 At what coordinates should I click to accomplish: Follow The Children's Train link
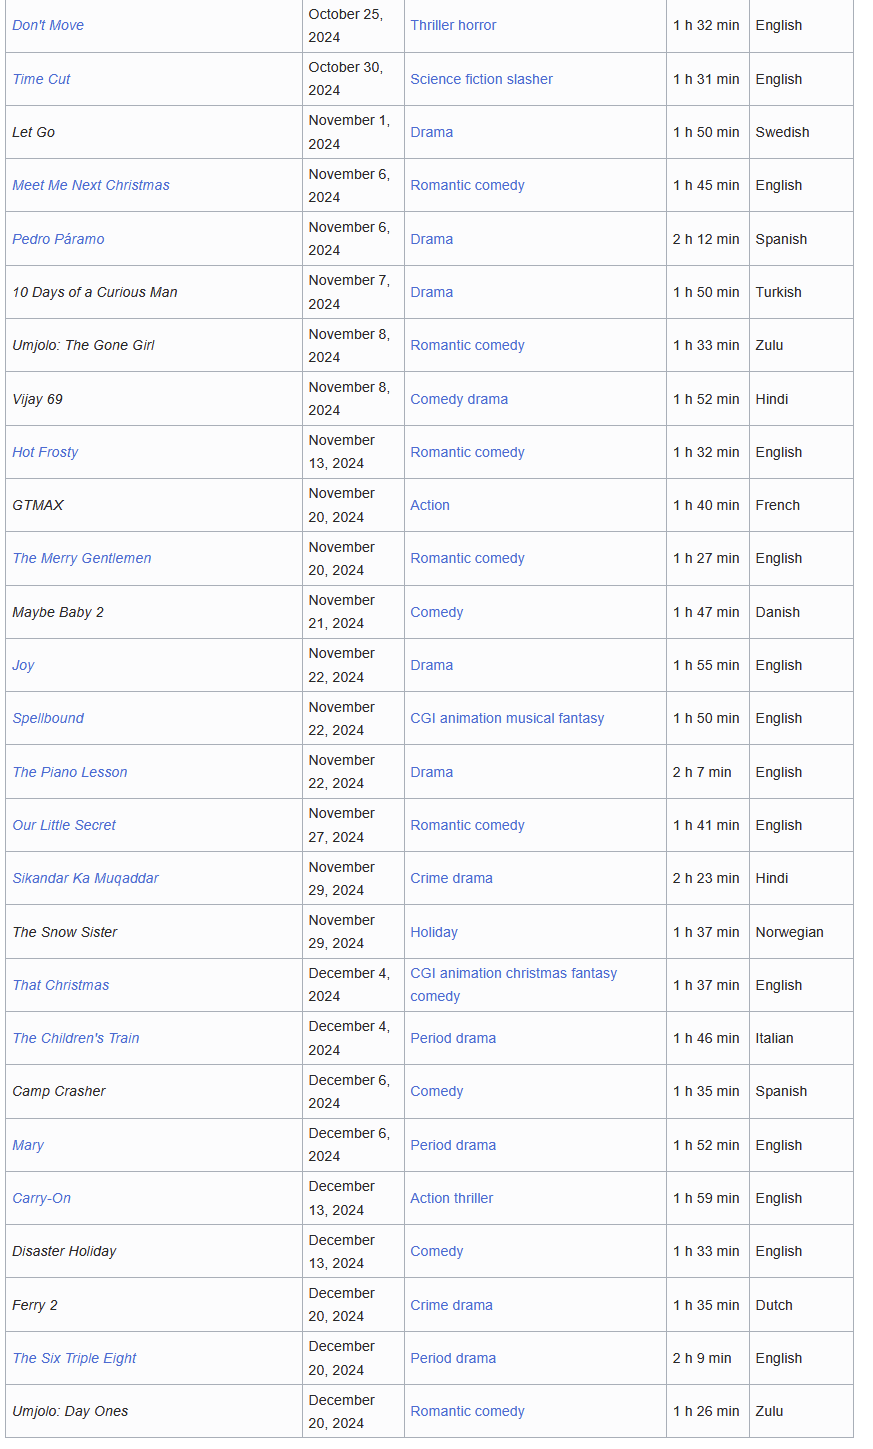point(76,1038)
